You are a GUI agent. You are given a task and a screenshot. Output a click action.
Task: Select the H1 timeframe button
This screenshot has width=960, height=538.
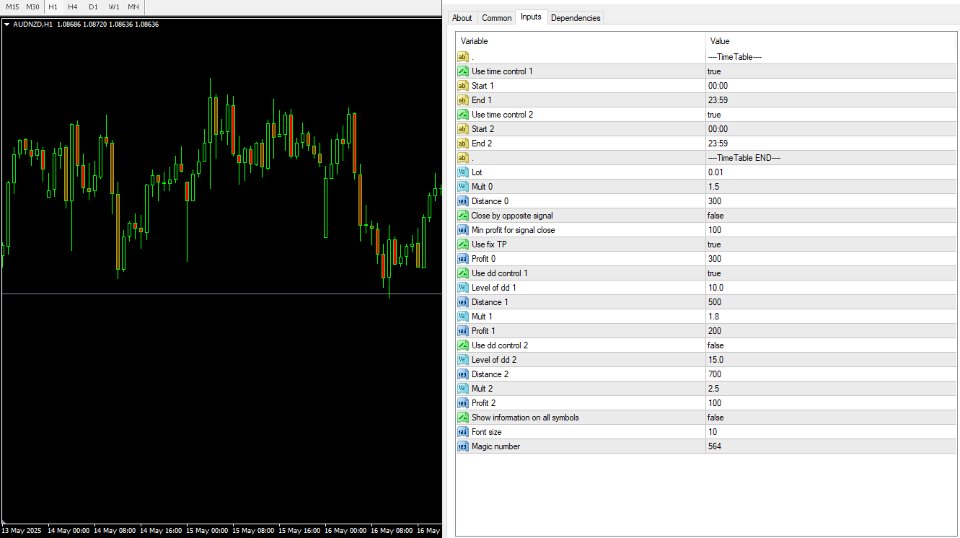53,7
